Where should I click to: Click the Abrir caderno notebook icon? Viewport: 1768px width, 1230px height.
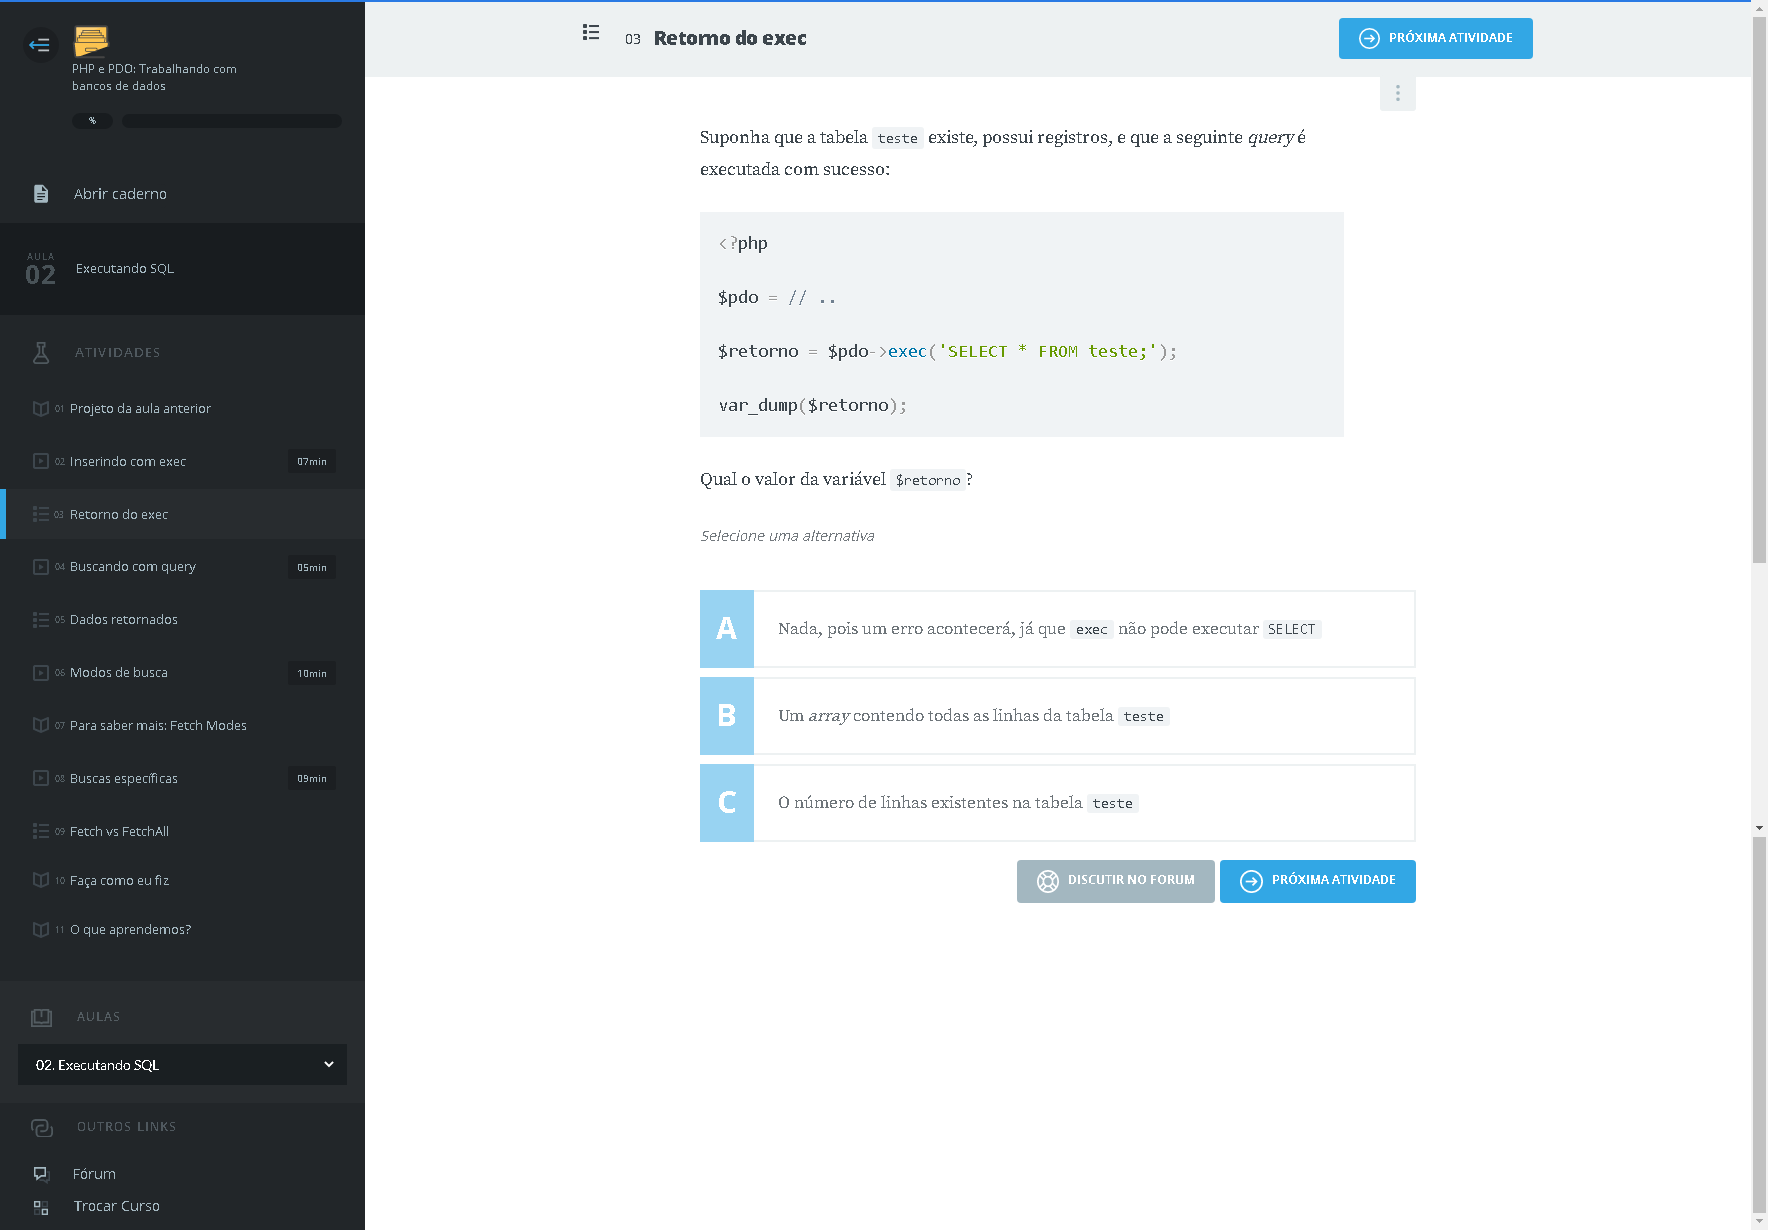point(41,194)
